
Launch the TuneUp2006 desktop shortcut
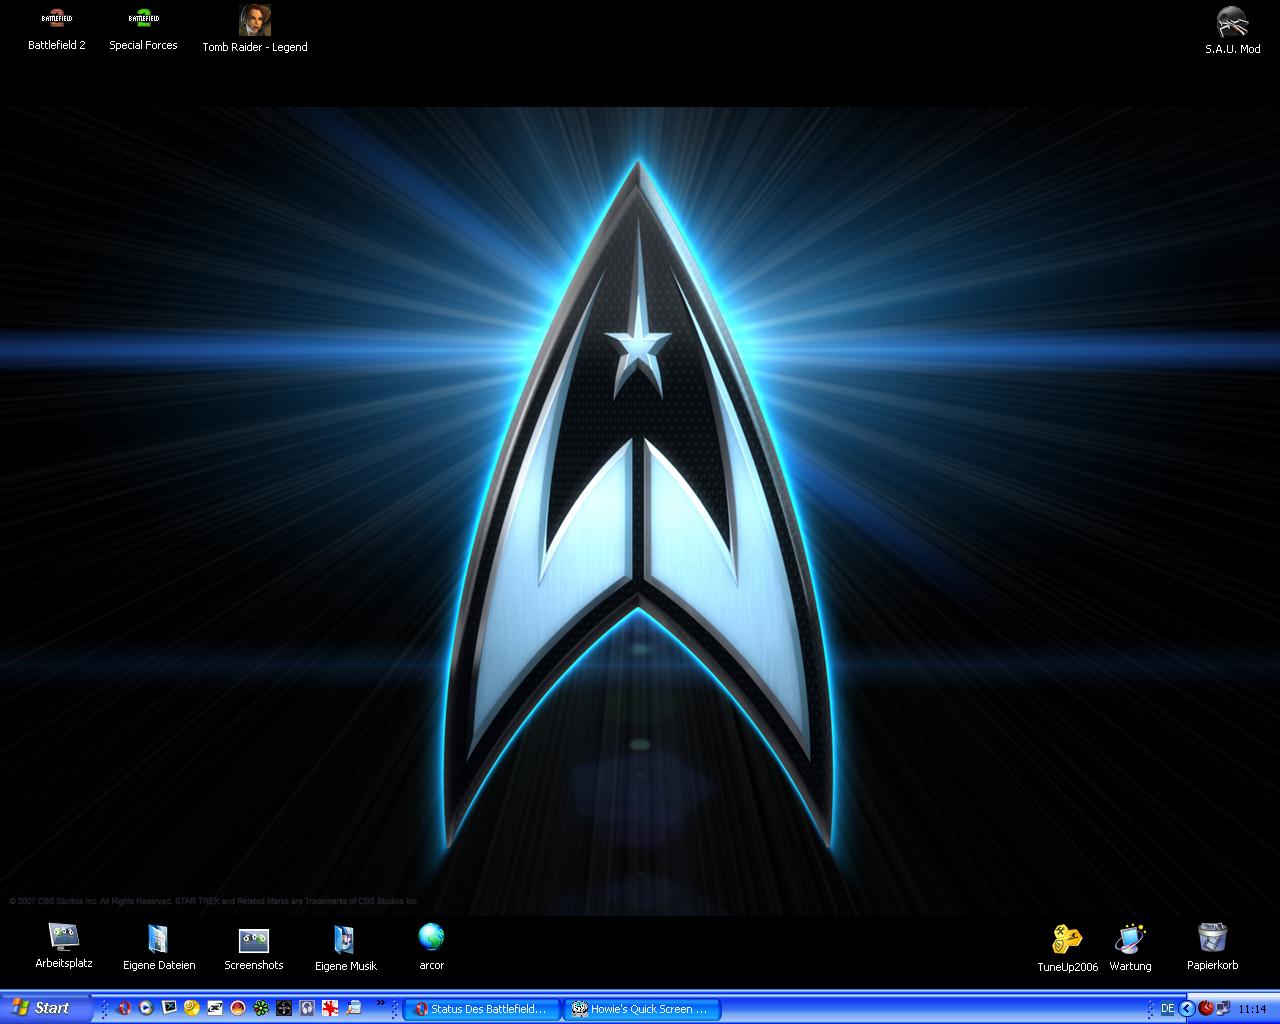click(x=1067, y=948)
